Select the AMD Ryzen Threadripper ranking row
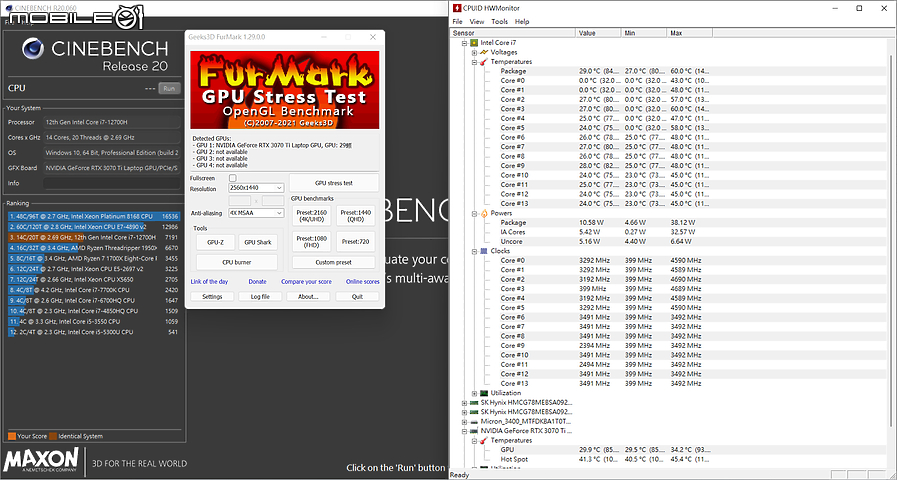897x480 pixels. pos(94,248)
